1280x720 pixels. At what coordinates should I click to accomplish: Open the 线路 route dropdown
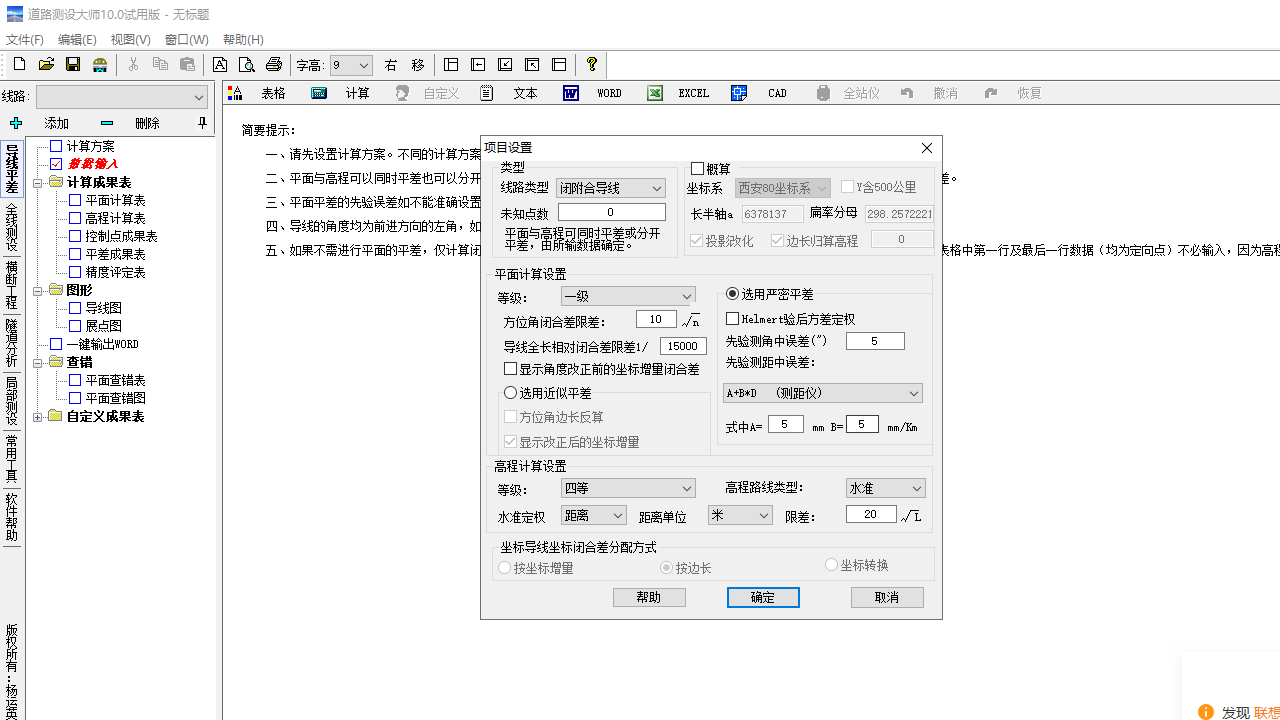(x=122, y=97)
